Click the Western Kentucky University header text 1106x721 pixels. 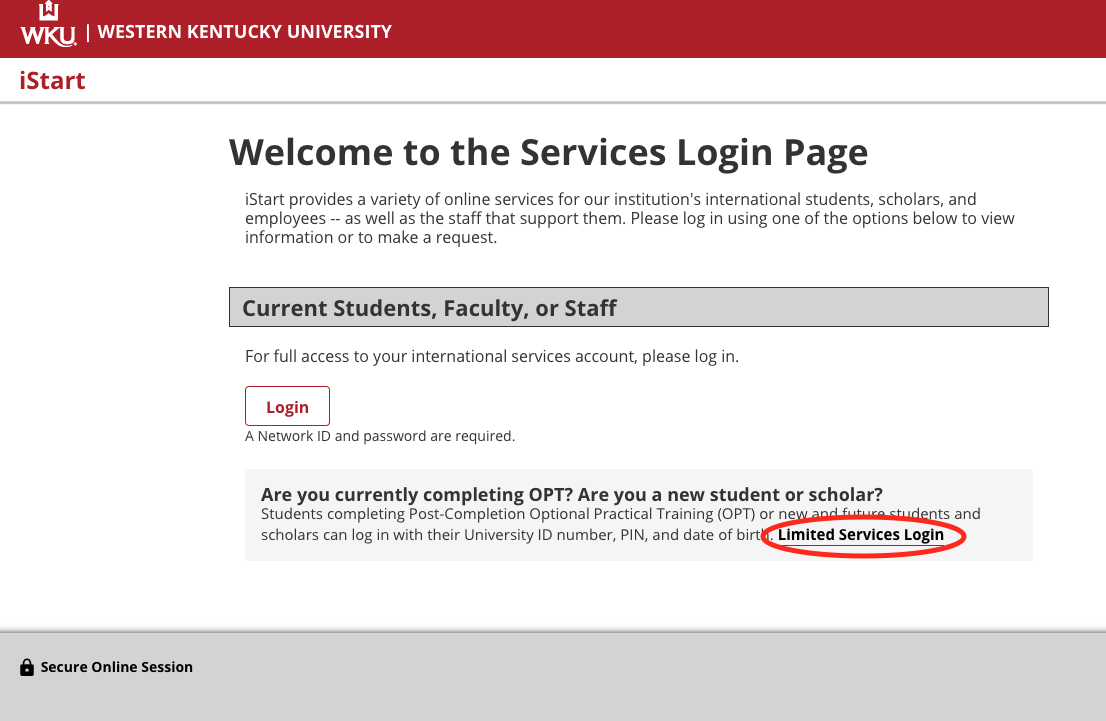(244, 31)
